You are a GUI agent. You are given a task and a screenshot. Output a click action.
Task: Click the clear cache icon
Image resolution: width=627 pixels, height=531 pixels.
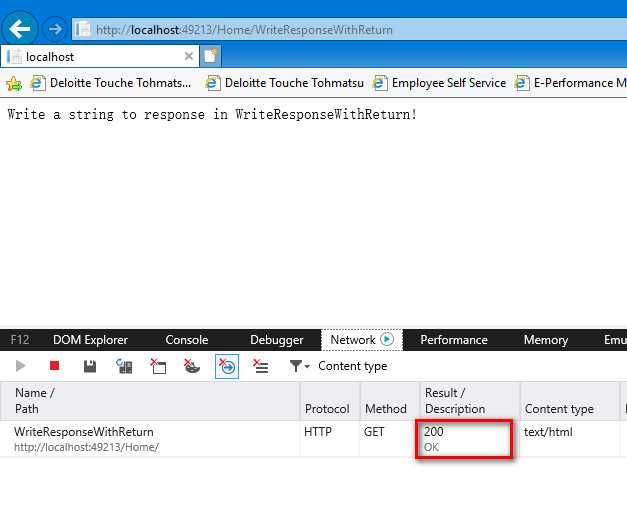tap(158, 366)
